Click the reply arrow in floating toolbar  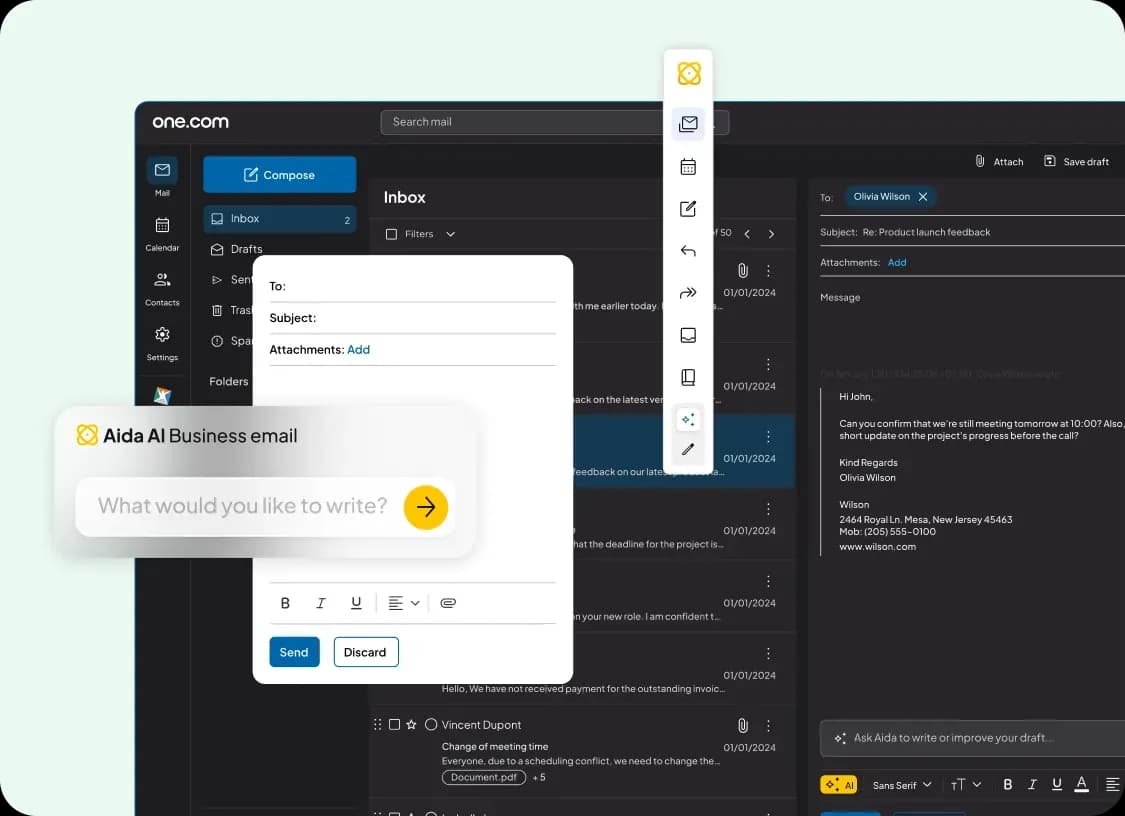[688, 250]
